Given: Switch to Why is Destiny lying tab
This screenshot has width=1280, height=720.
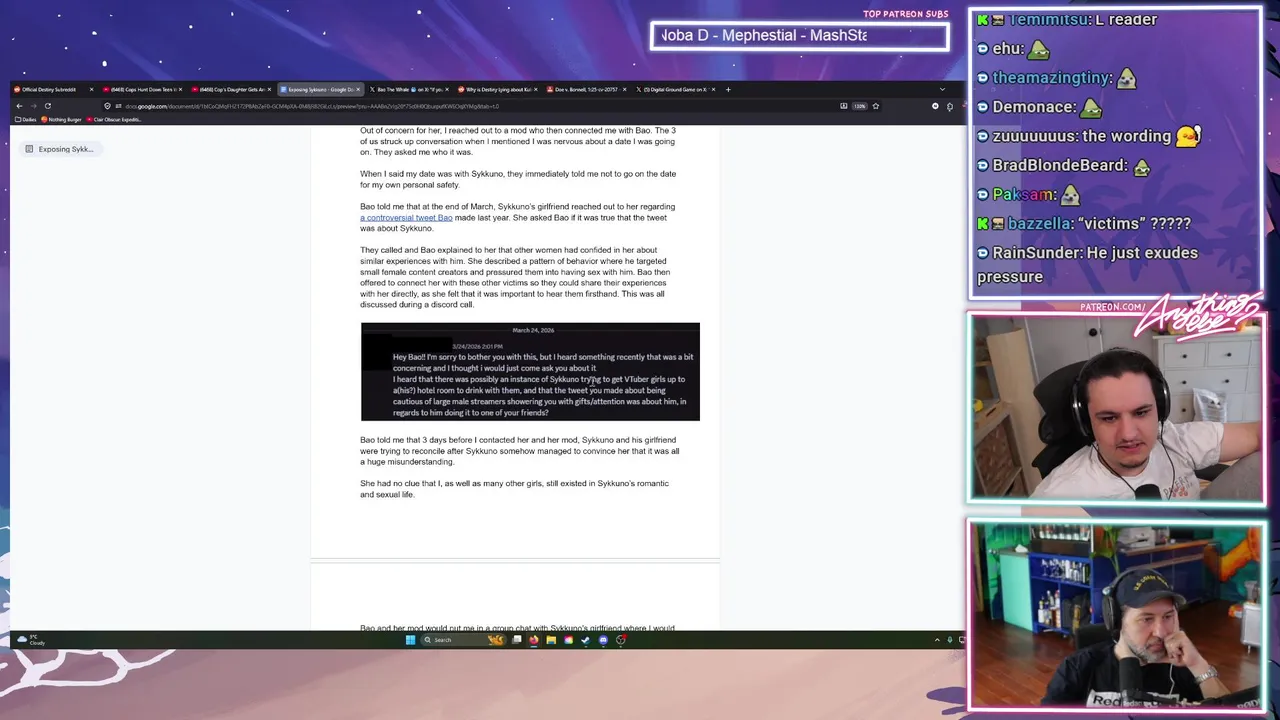Looking at the screenshot, I should point(498,89).
